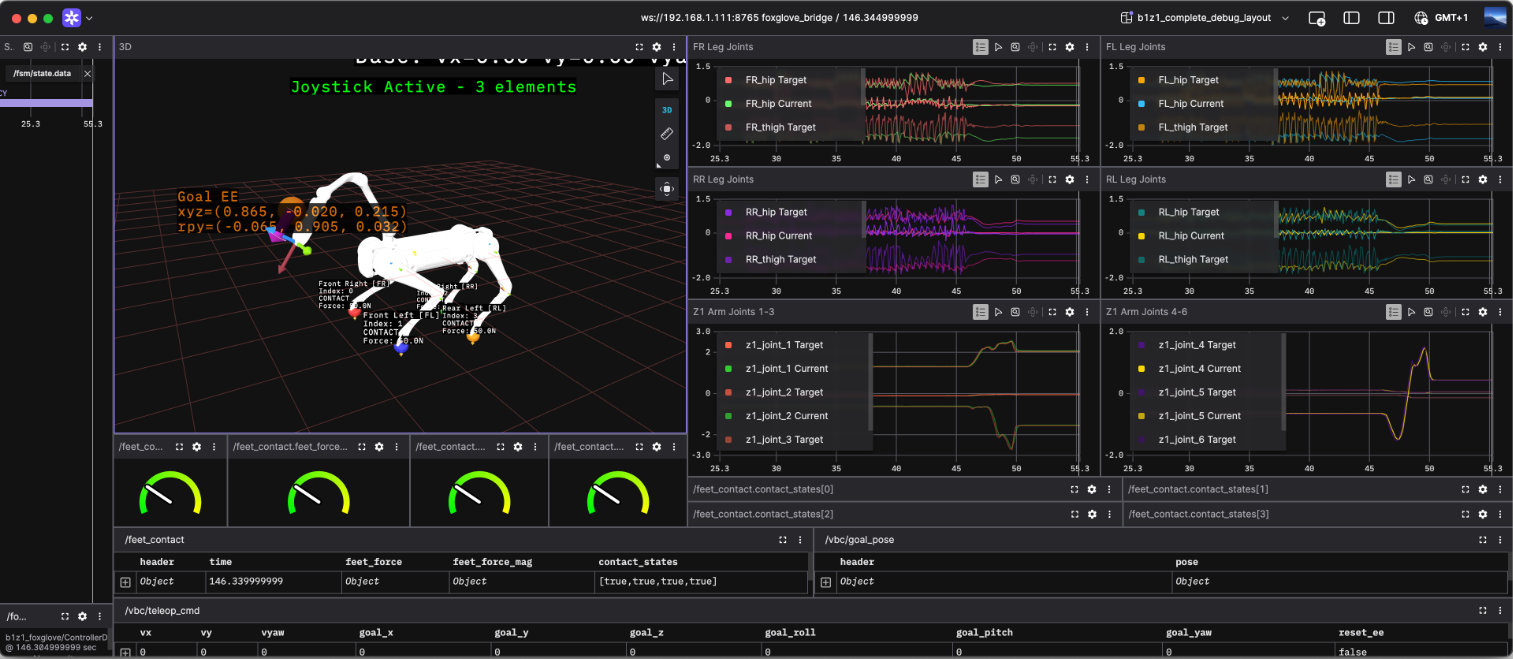Click zoom icon in RL Leg Joints panel

[x=1428, y=180]
